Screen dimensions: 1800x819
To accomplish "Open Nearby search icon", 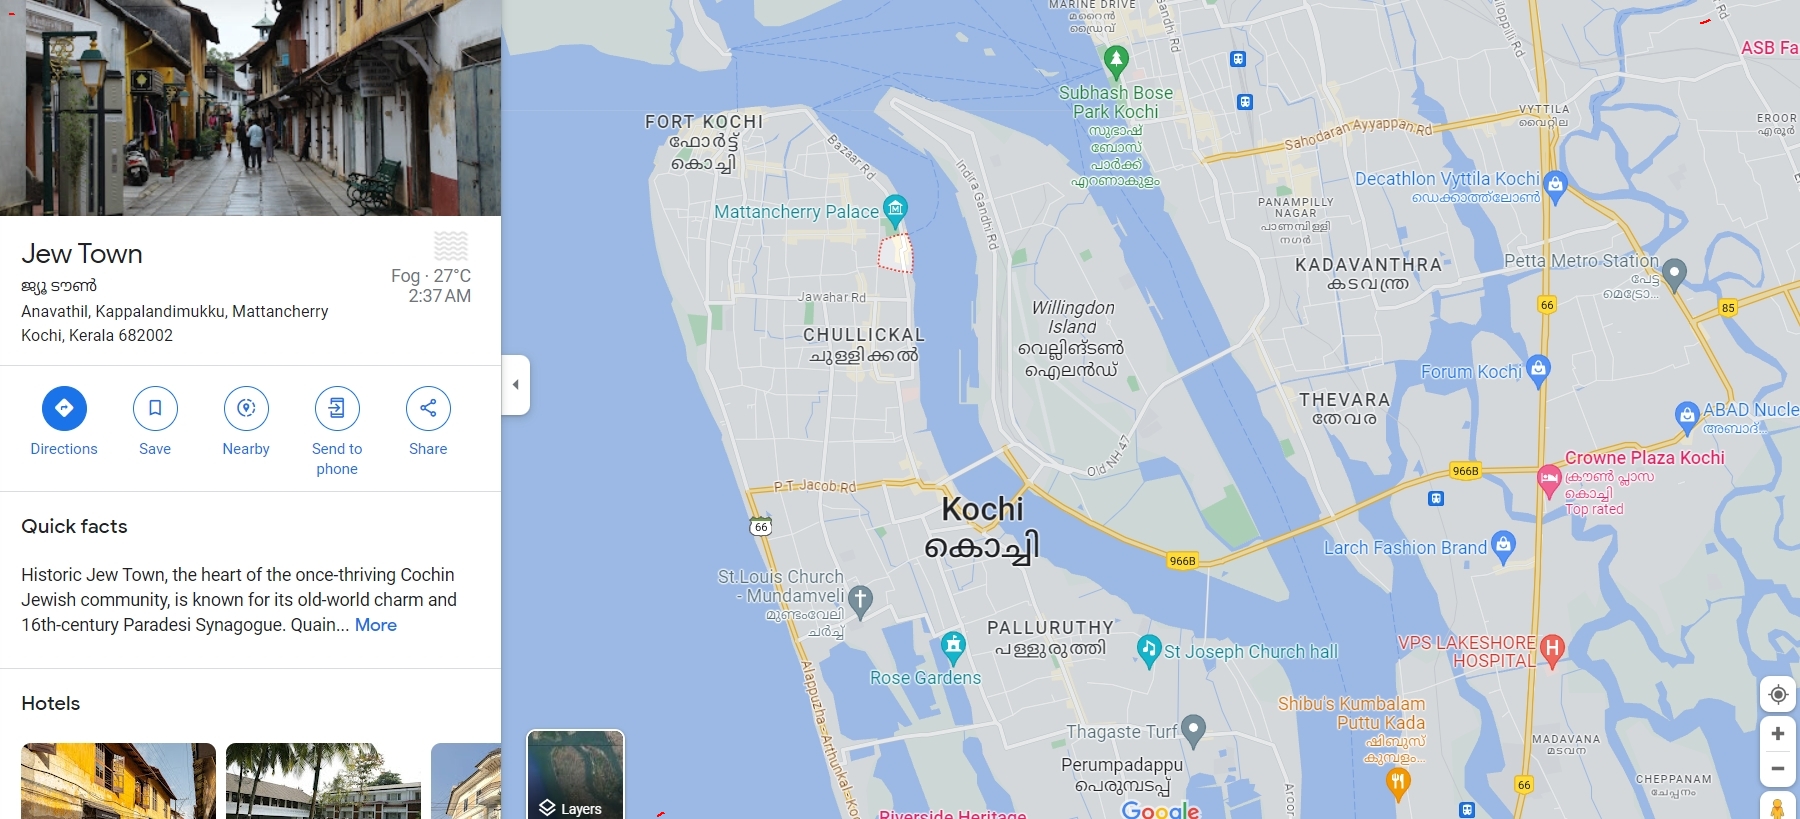I will tap(246, 408).
